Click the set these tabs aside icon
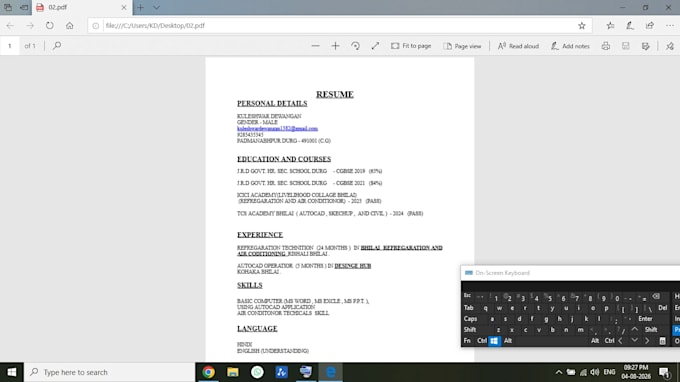 point(24,7)
